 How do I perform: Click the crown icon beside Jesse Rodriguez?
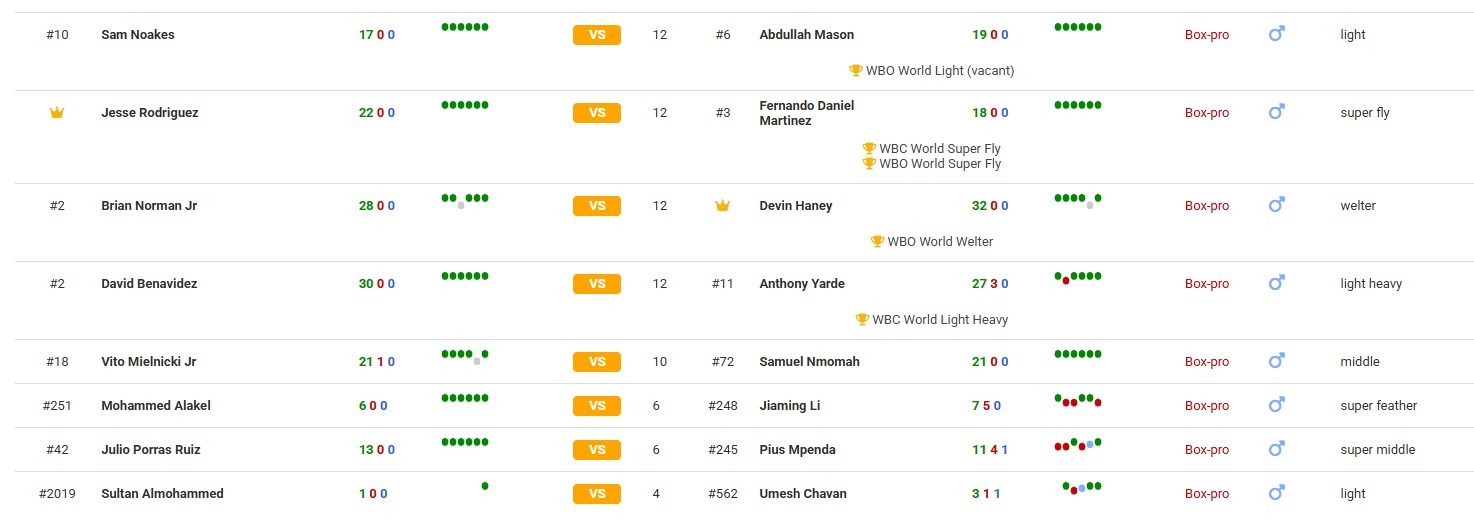pos(57,113)
